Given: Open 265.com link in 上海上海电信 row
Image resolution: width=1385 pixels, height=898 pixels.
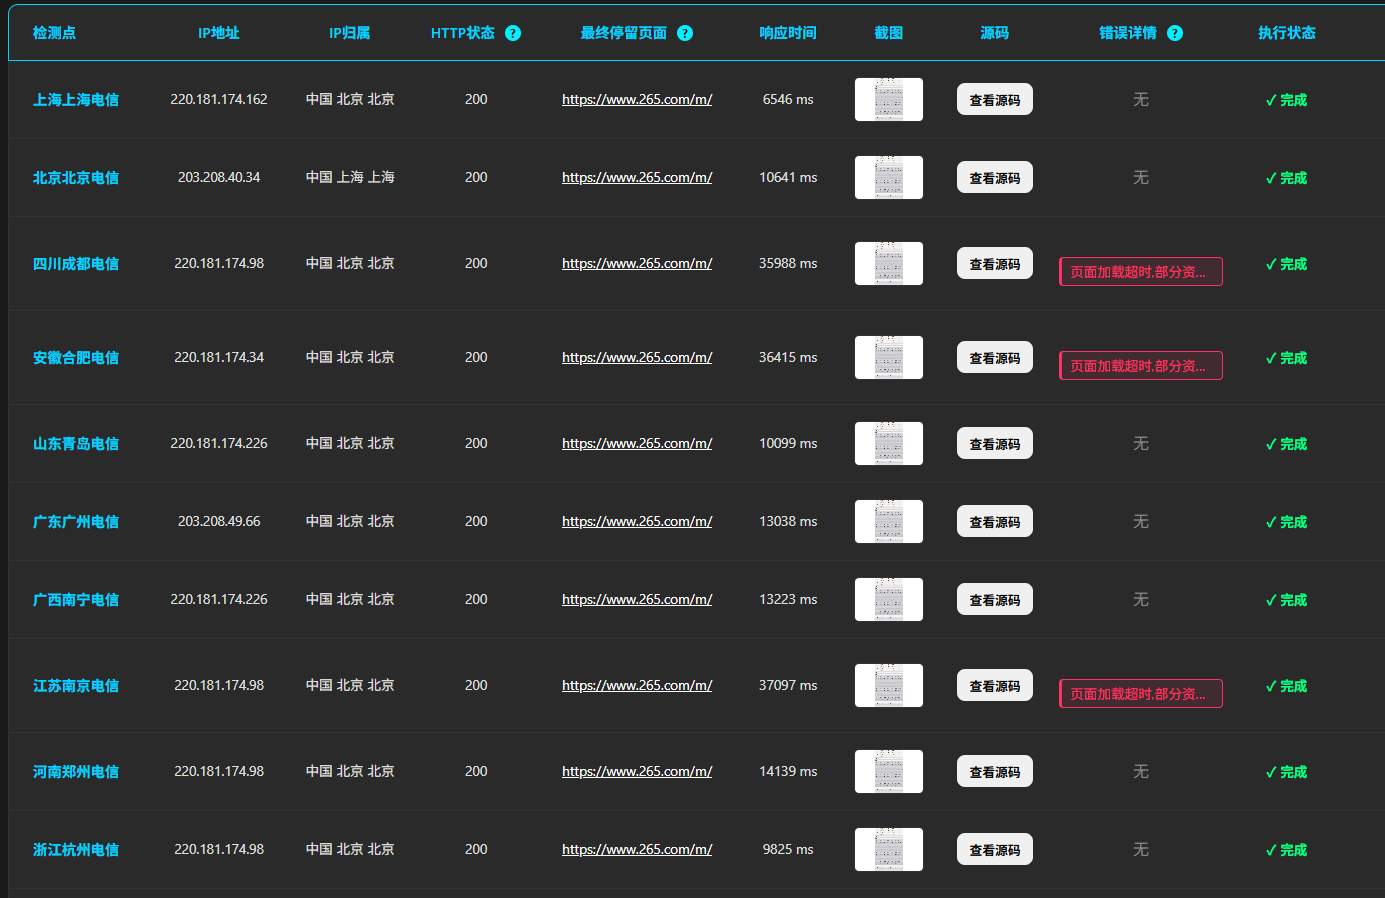Looking at the screenshot, I should [x=637, y=100].
